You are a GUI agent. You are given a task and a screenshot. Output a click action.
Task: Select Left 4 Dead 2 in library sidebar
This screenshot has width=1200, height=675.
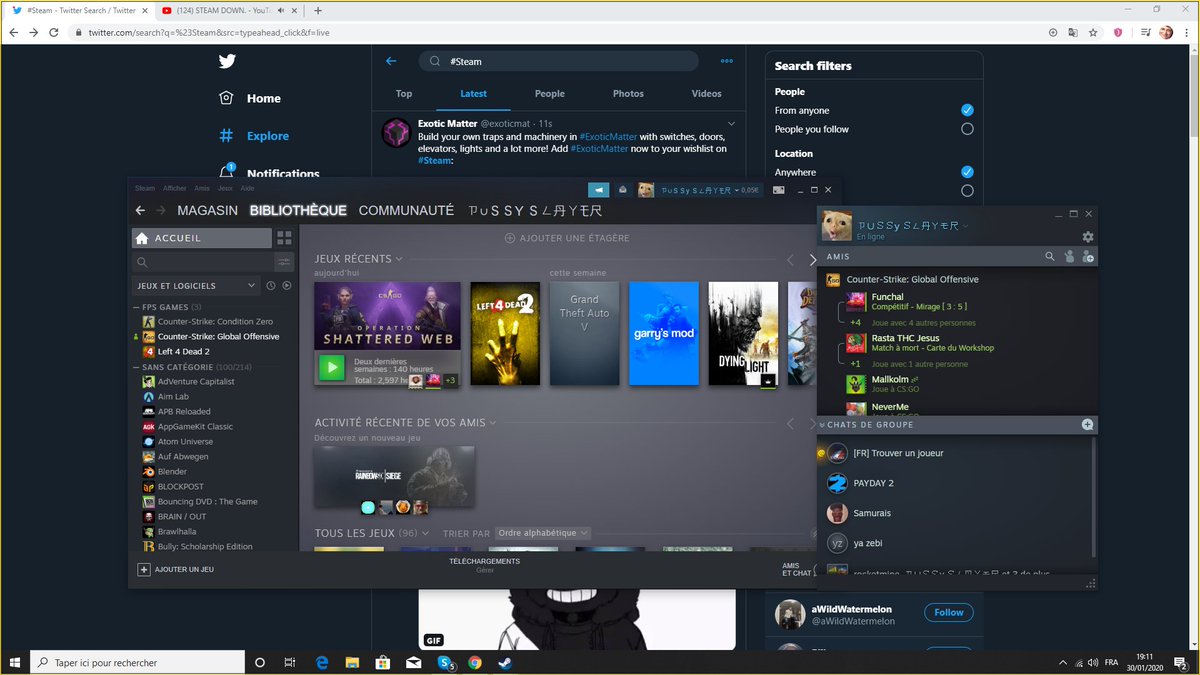coord(183,351)
